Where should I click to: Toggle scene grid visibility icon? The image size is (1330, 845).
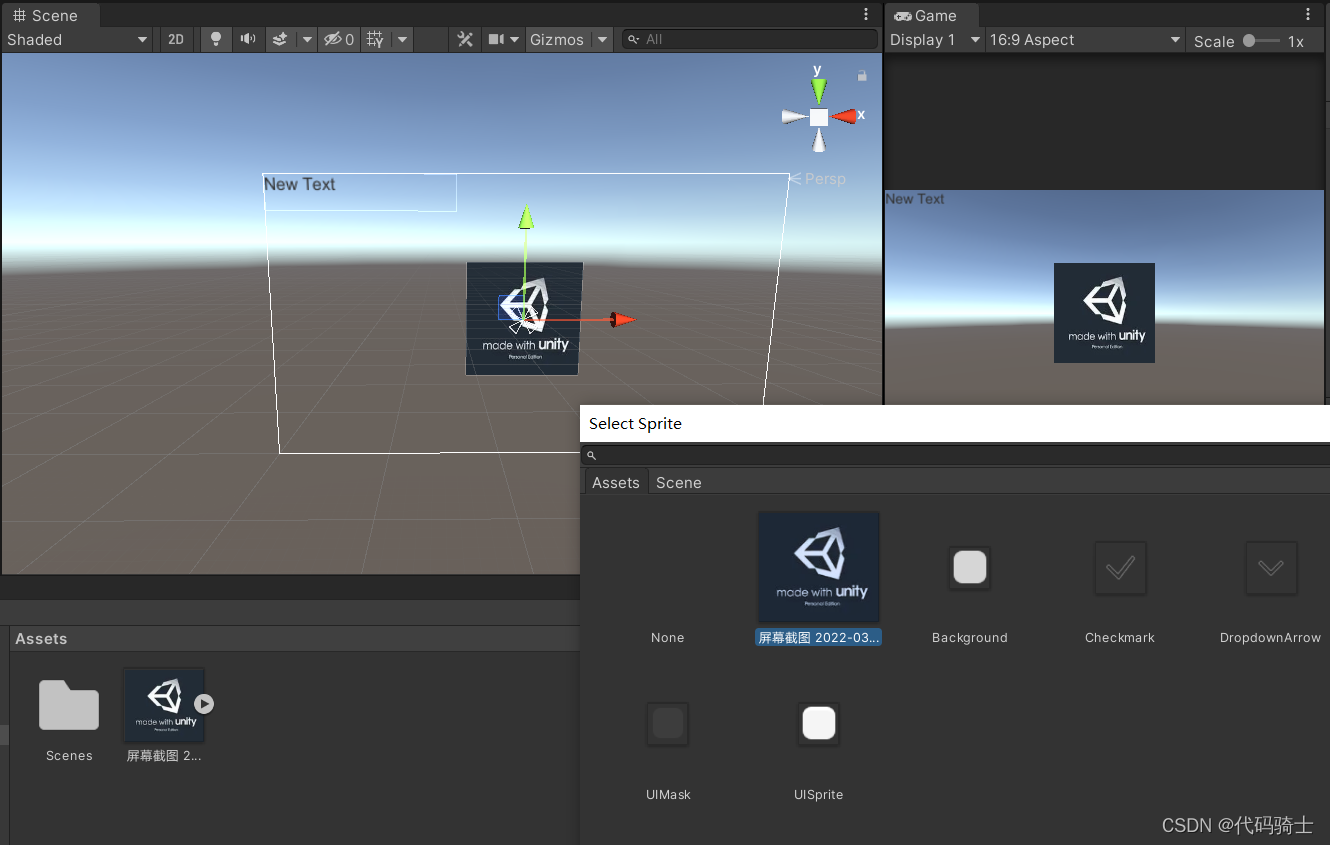[375, 39]
